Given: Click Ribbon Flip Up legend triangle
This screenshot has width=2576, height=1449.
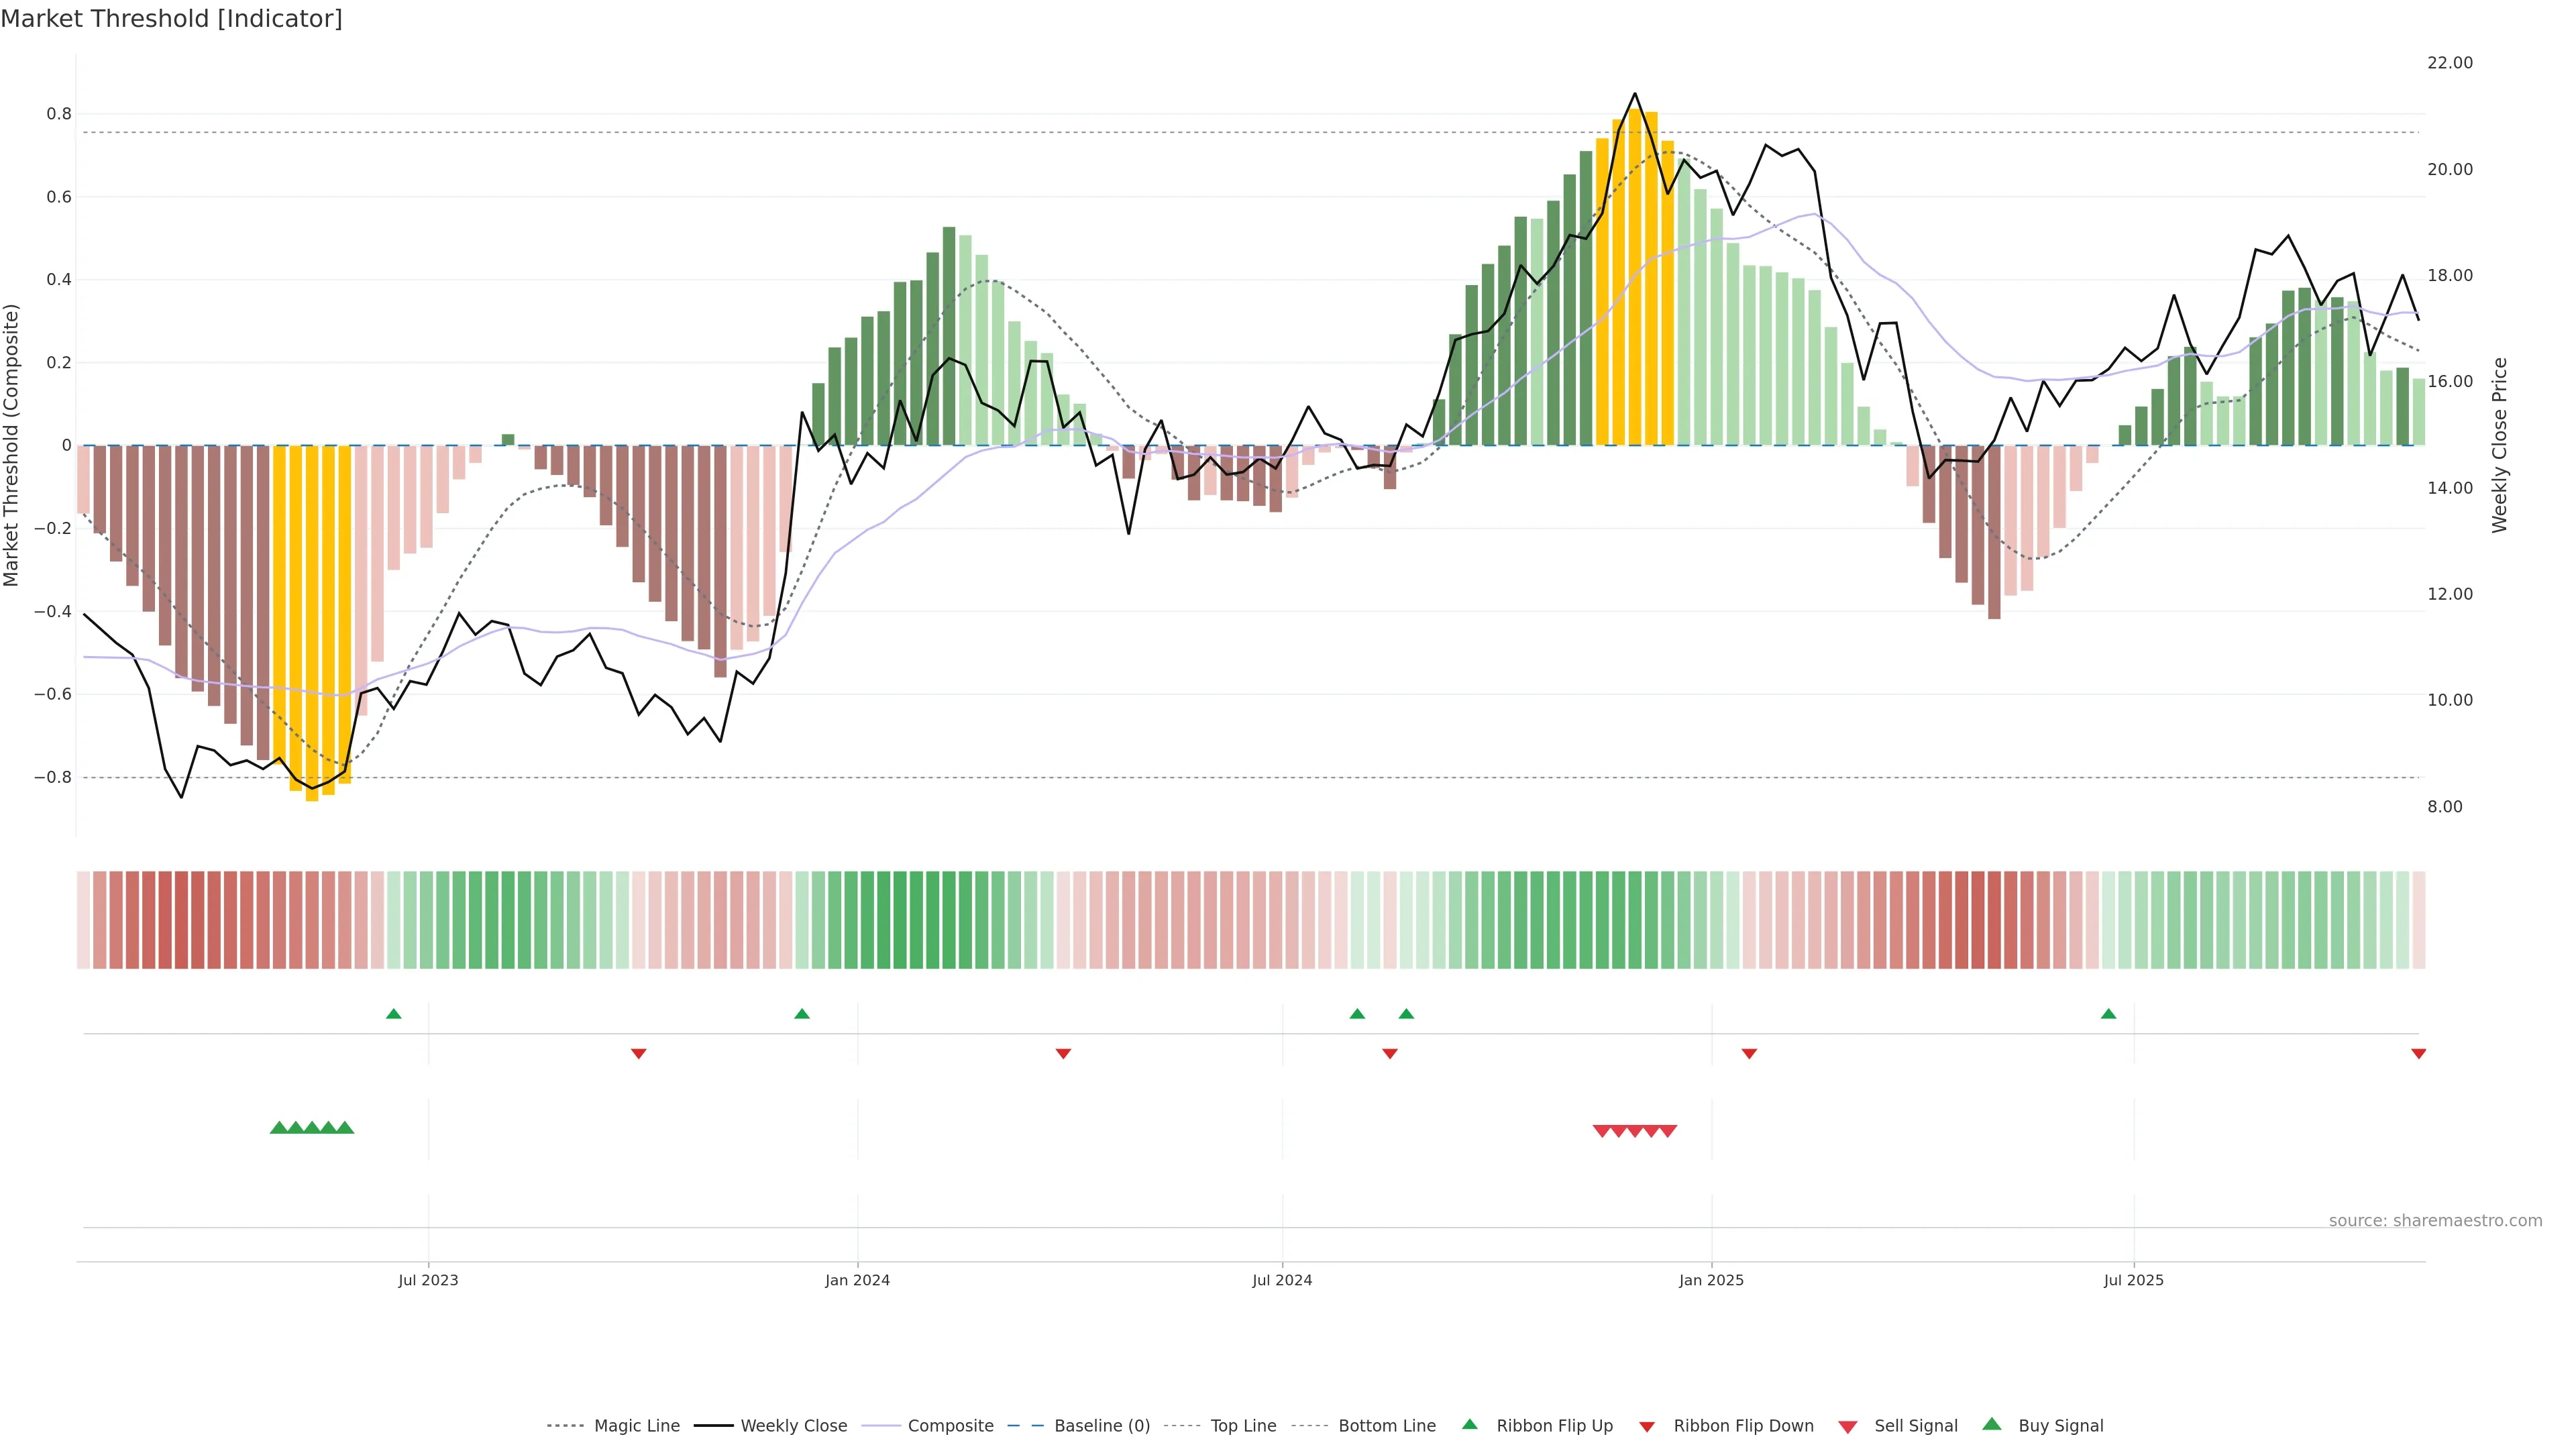Looking at the screenshot, I should coord(1470,1425).
